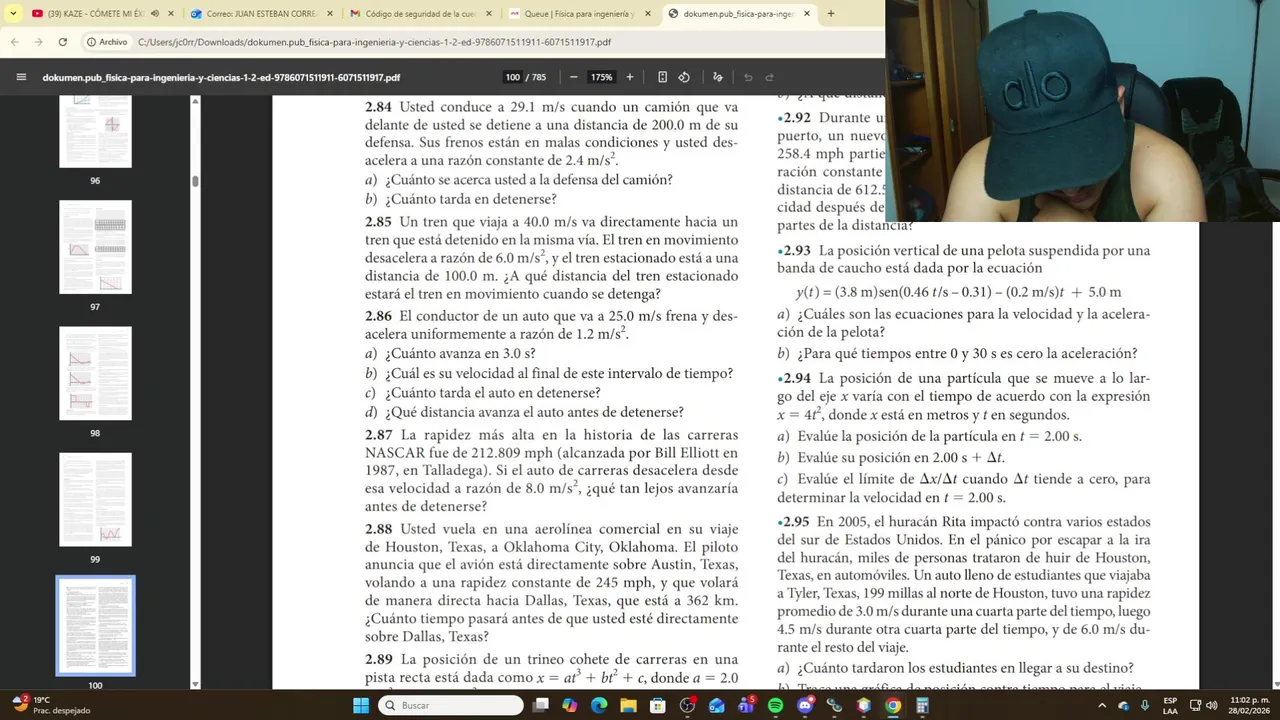Open the PDF sidebar hamburger menu
Screen dimensions: 1280x720
pos(21,77)
